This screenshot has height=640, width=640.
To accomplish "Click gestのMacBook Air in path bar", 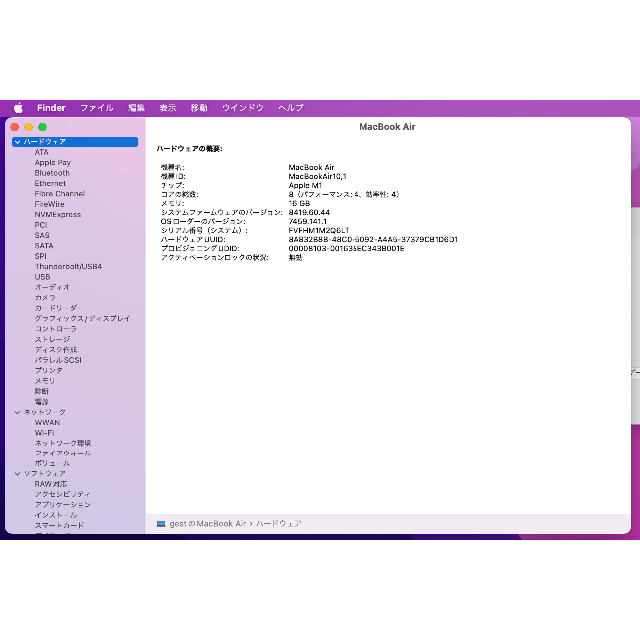I will coord(208,524).
